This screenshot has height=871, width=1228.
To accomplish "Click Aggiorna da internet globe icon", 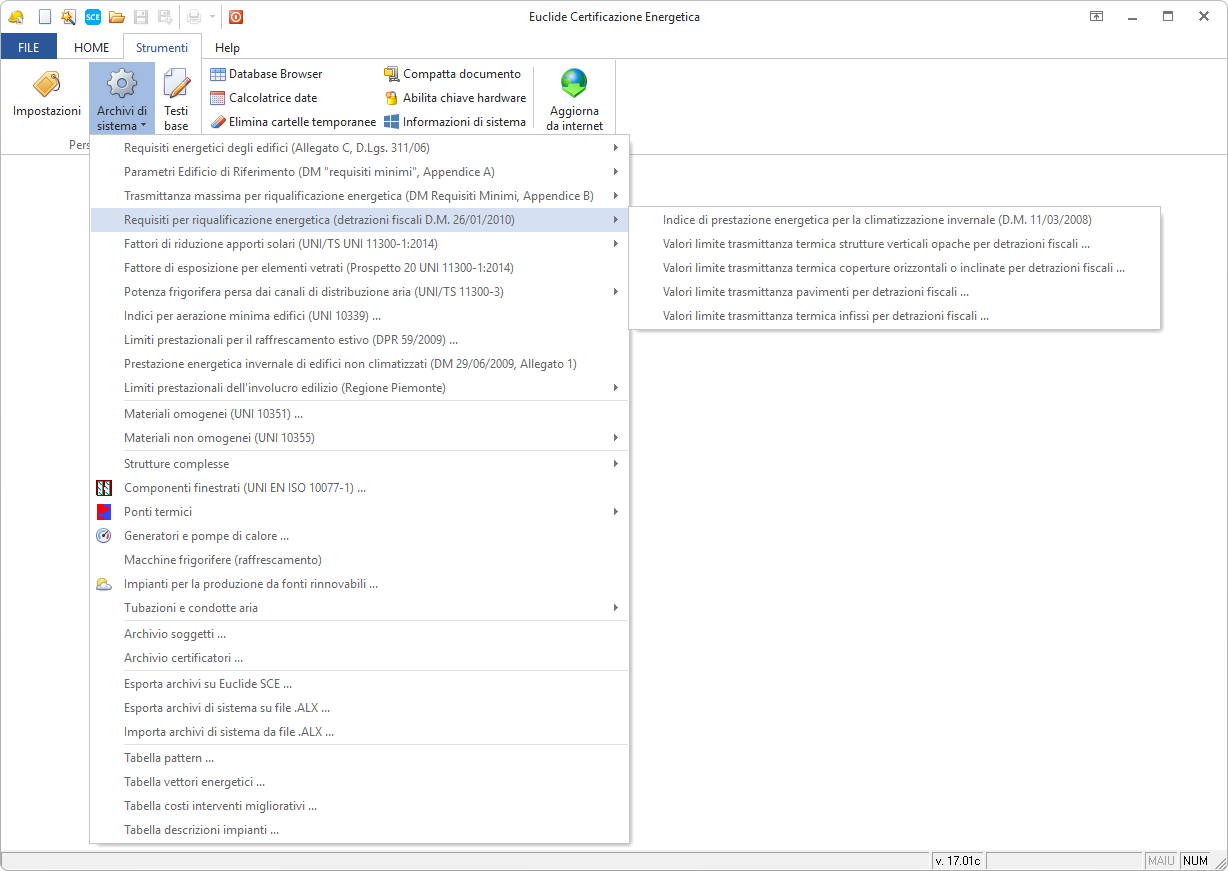I will pyautogui.click(x=574, y=84).
